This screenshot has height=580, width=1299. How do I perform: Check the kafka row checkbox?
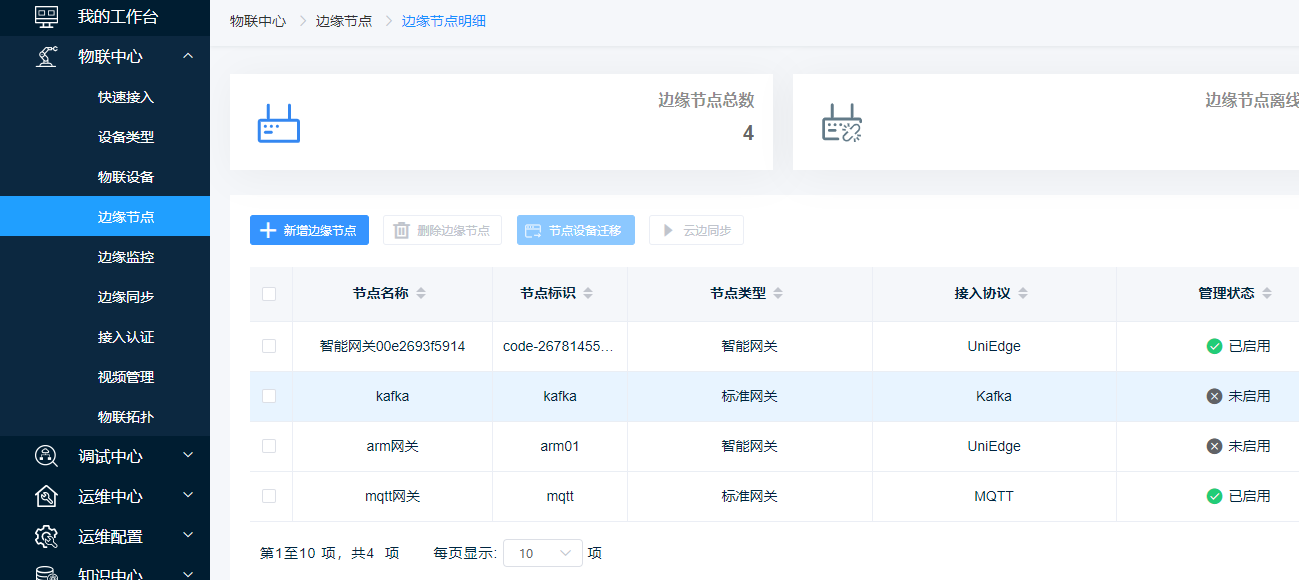point(269,396)
